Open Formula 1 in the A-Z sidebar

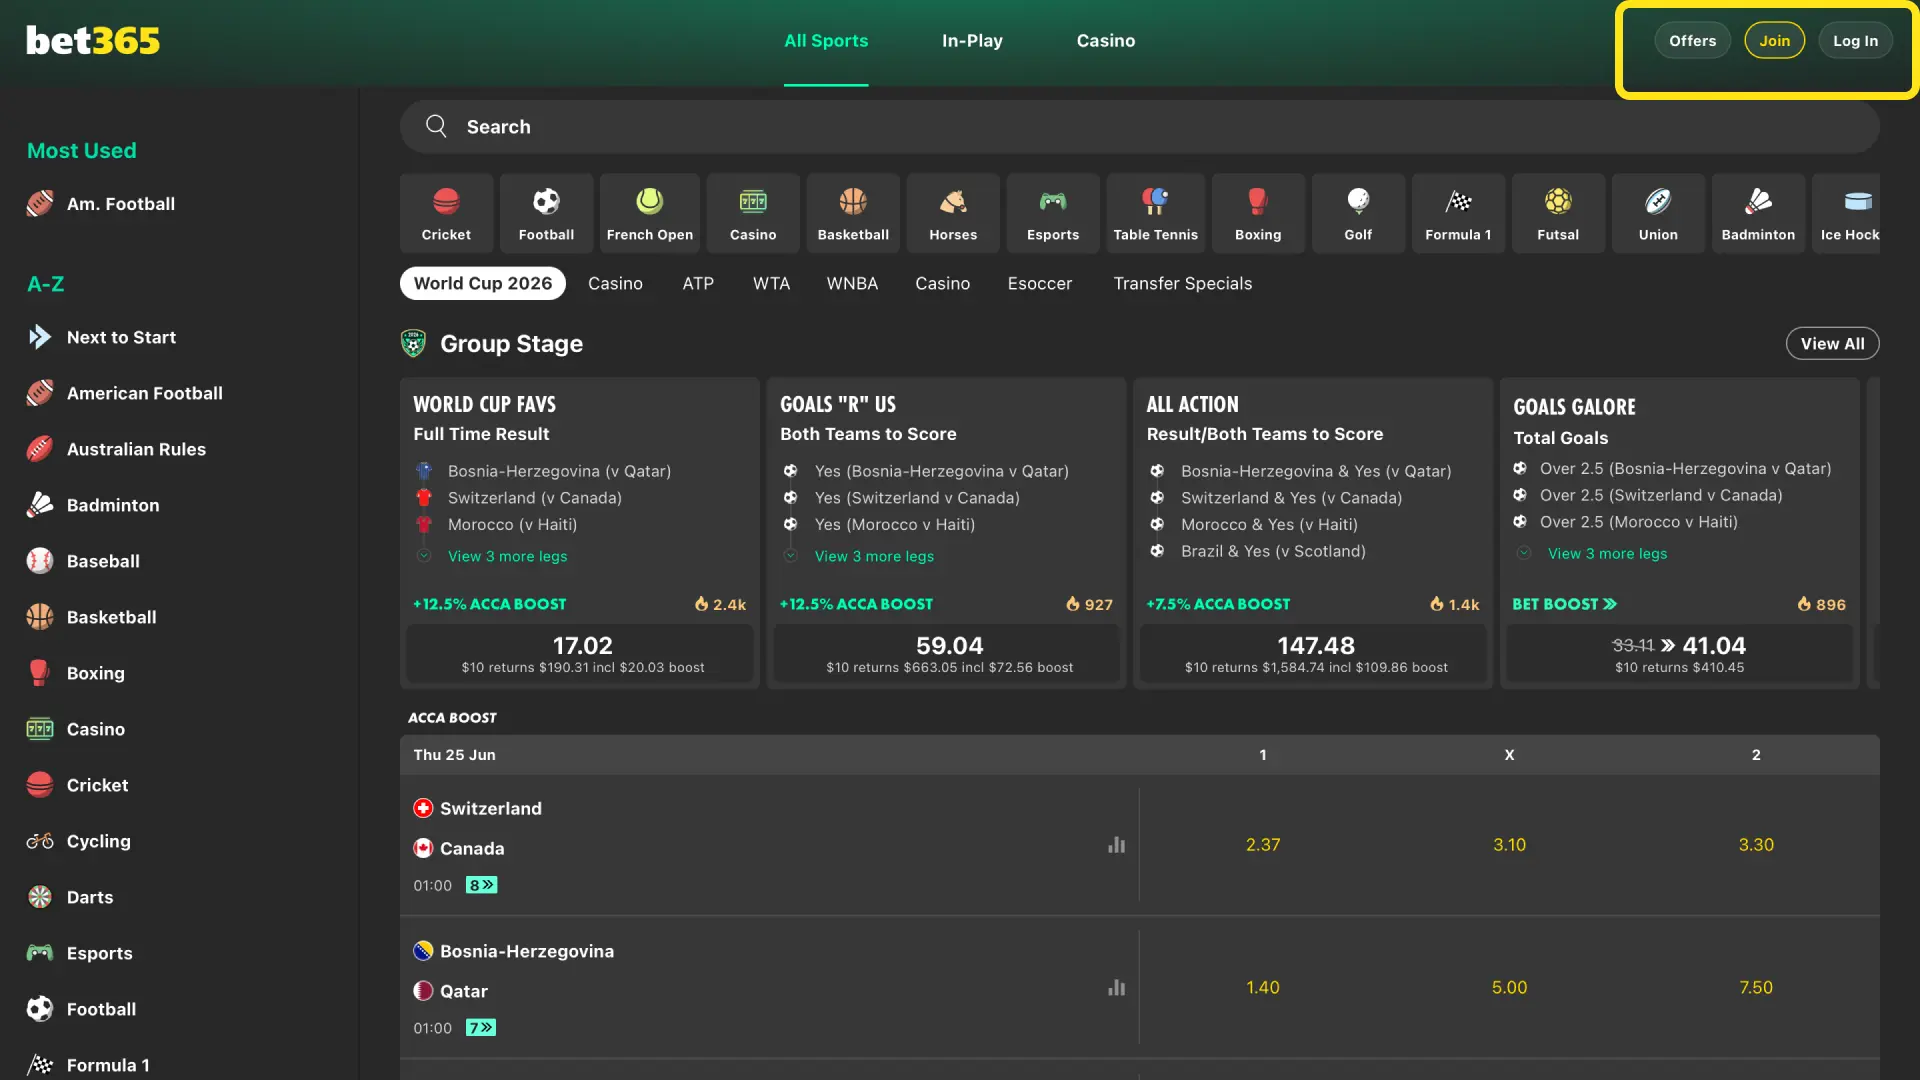click(88, 1065)
